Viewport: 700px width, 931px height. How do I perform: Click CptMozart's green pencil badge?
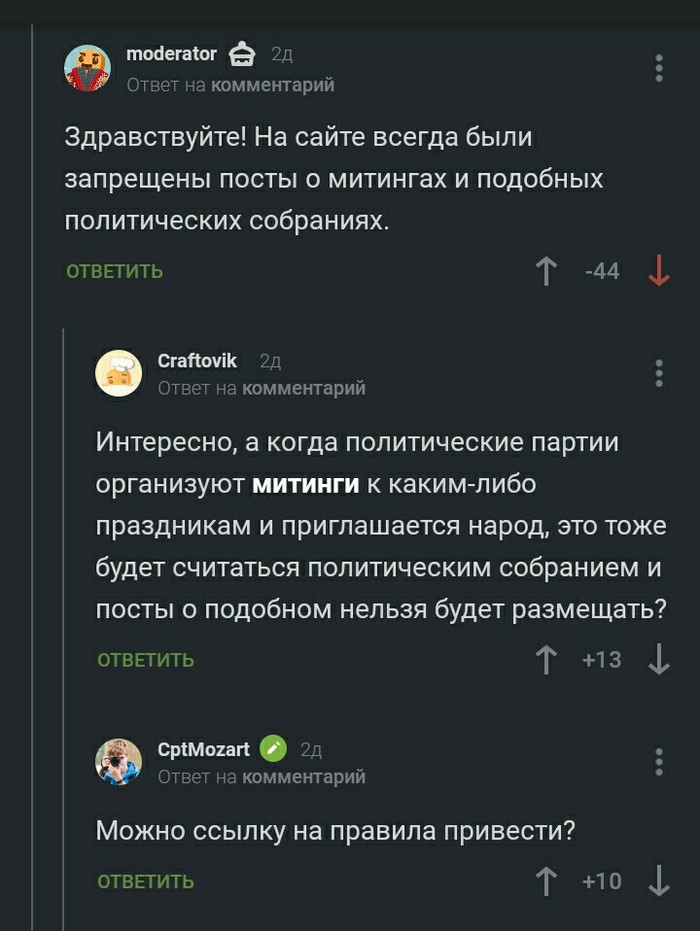(x=273, y=748)
